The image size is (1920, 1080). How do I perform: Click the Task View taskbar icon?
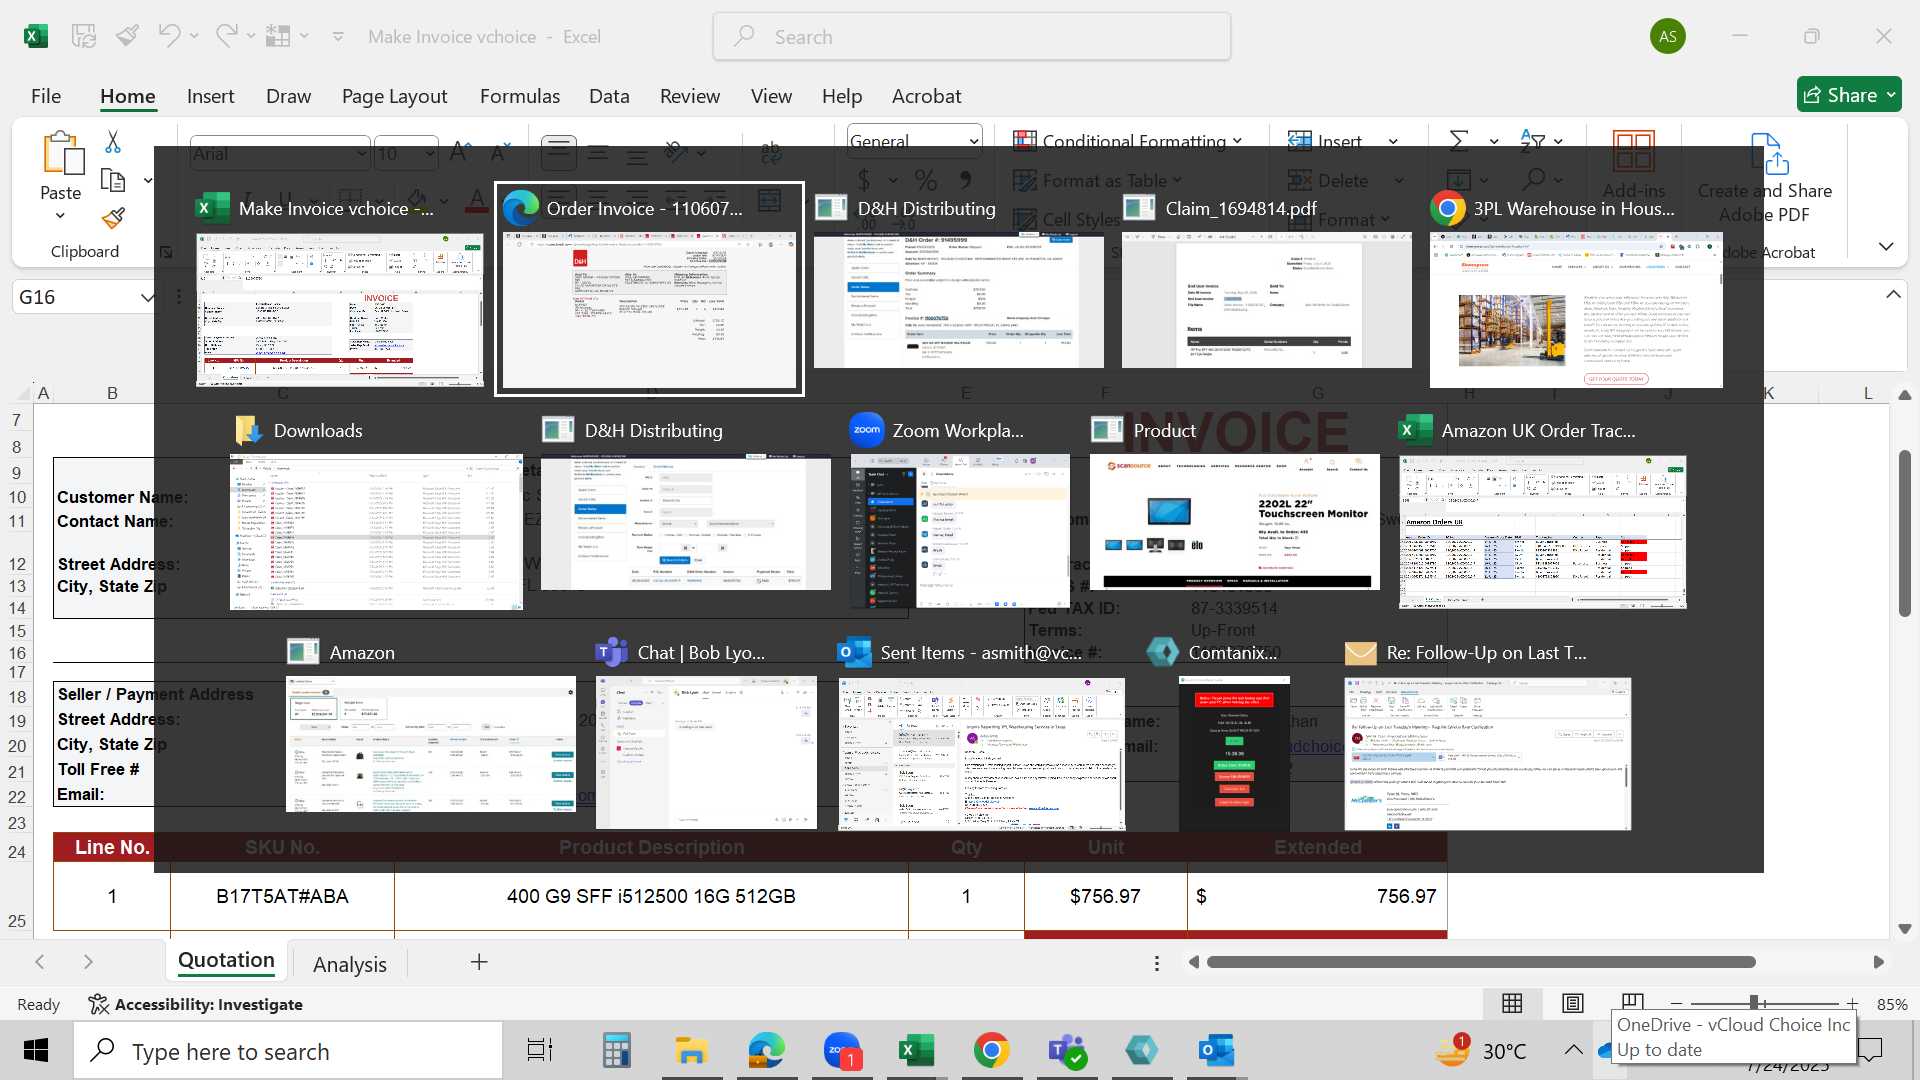point(540,1051)
